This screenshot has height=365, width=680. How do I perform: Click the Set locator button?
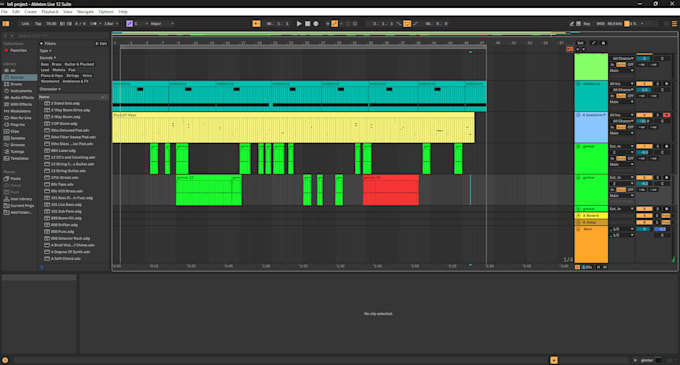580,43
